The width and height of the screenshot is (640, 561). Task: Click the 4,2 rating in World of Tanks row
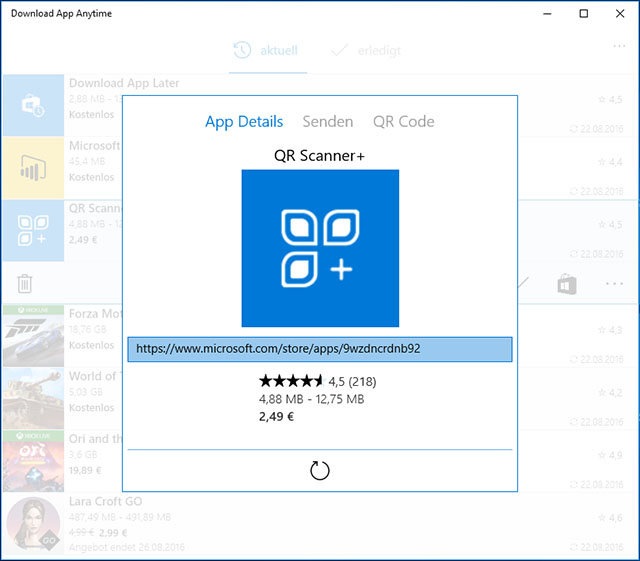[610, 393]
